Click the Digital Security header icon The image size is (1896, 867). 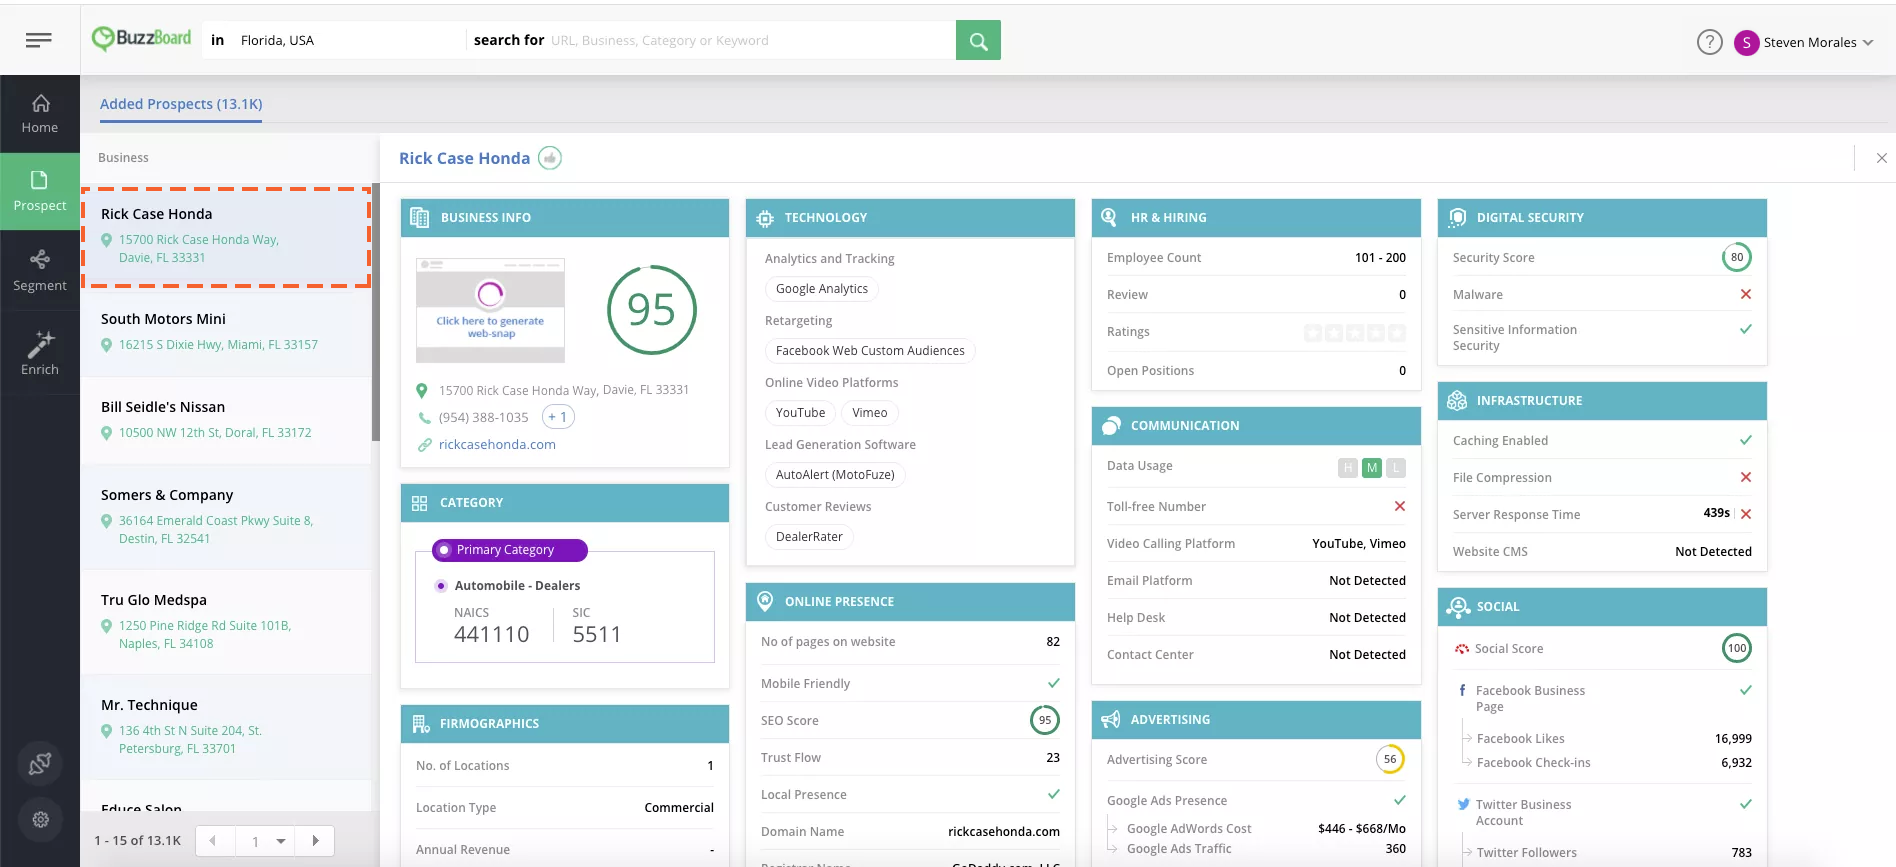coord(1457,217)
